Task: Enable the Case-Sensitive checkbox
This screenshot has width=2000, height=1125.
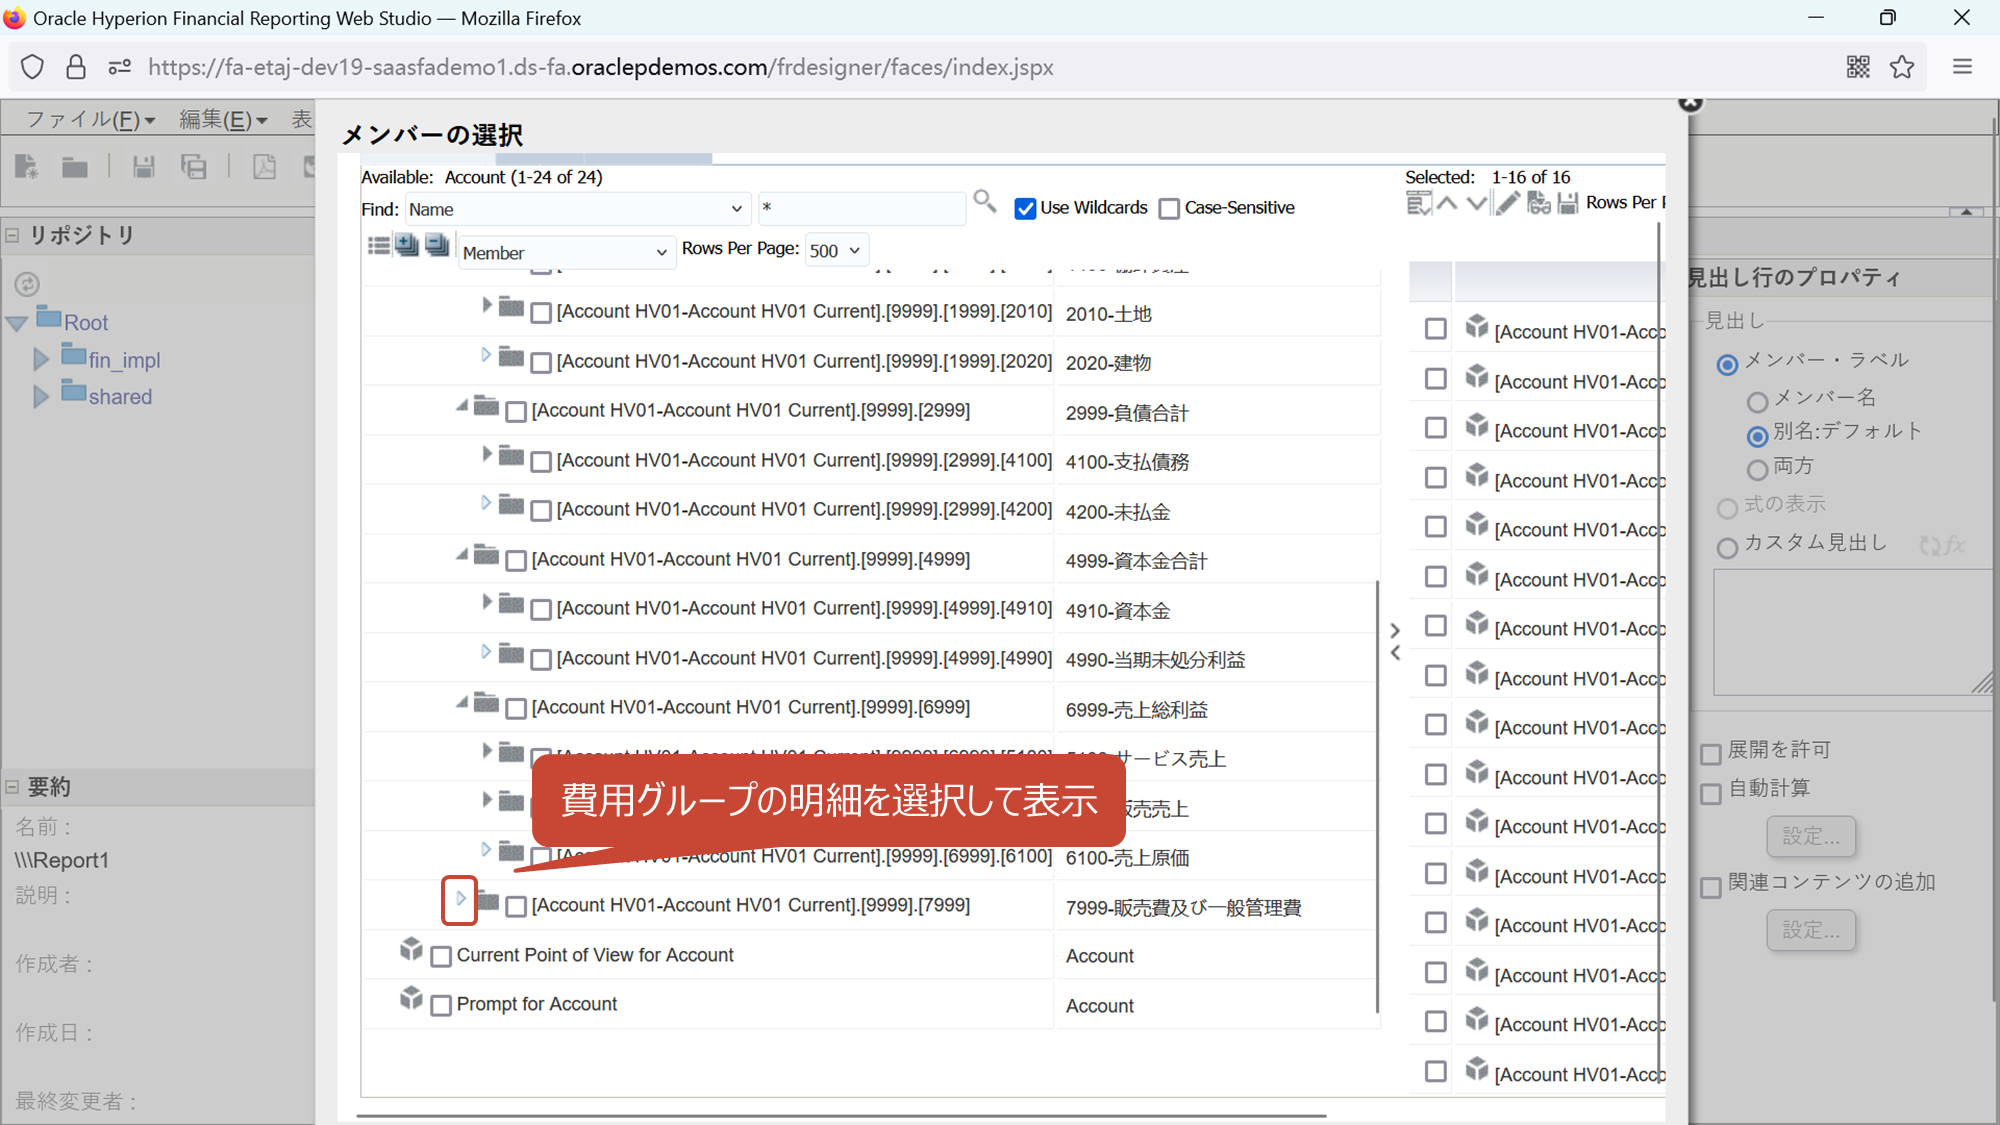Action: 1169,208
